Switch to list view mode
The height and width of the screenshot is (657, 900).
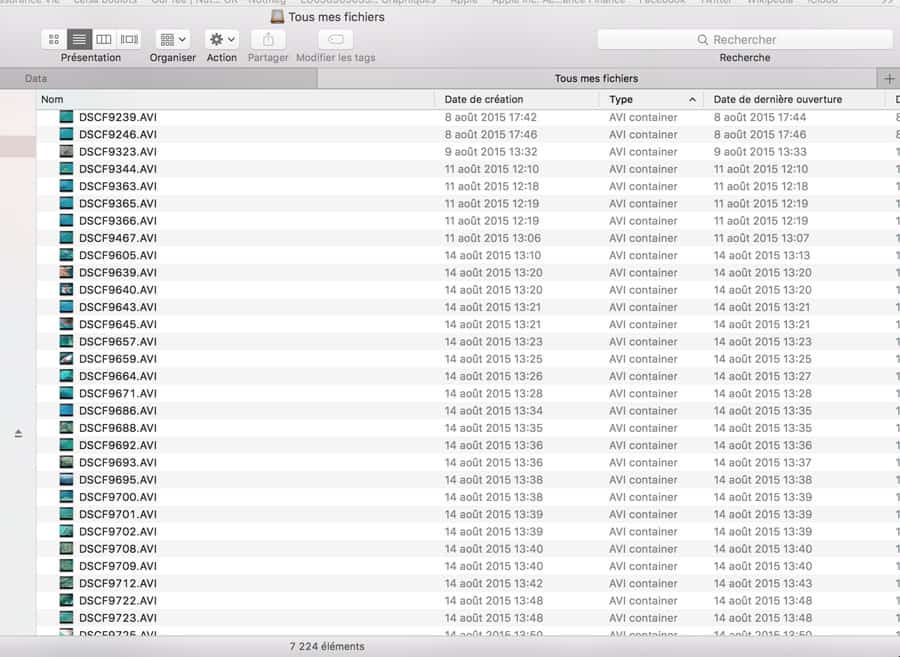[x=79, y=39]
